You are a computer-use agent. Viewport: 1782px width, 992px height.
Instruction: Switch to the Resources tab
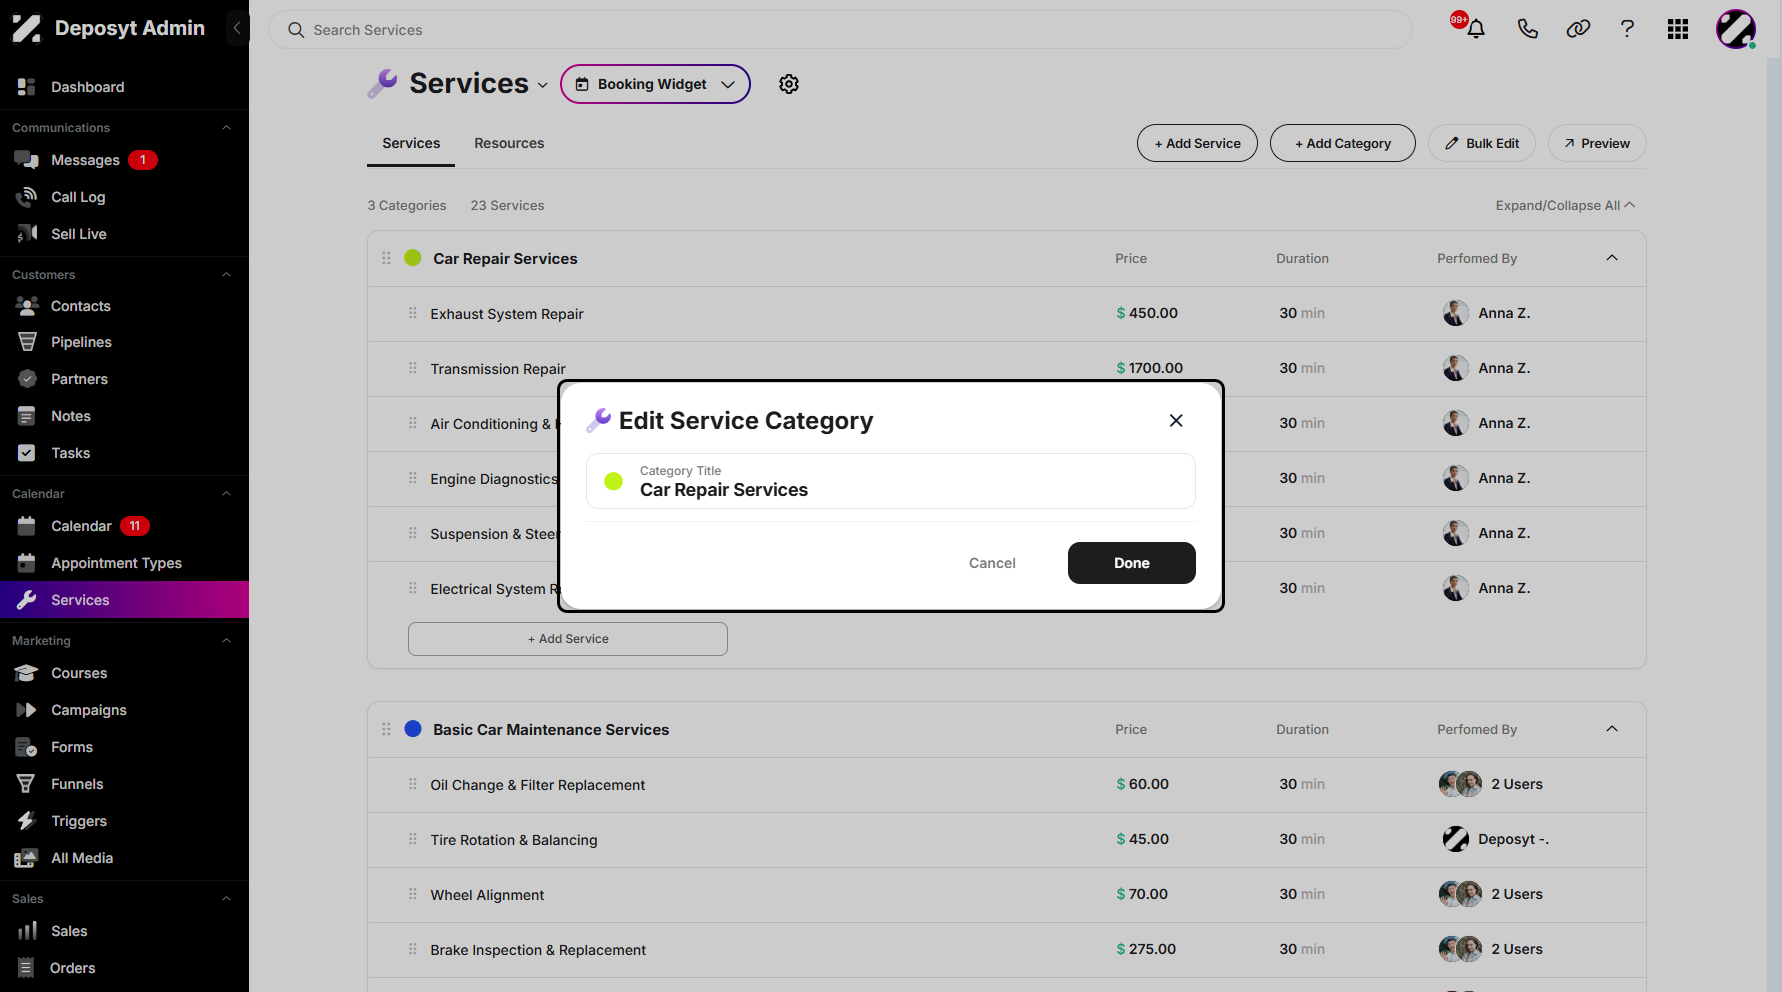509,143
